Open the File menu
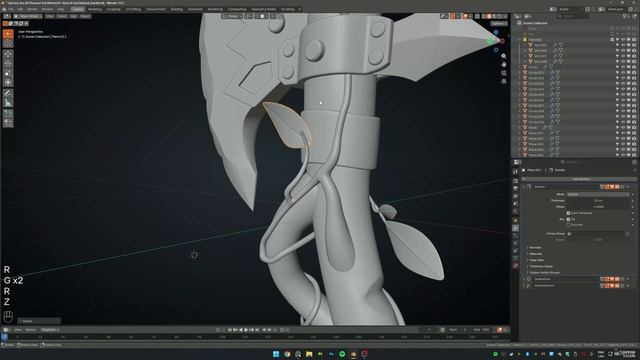 11,9
